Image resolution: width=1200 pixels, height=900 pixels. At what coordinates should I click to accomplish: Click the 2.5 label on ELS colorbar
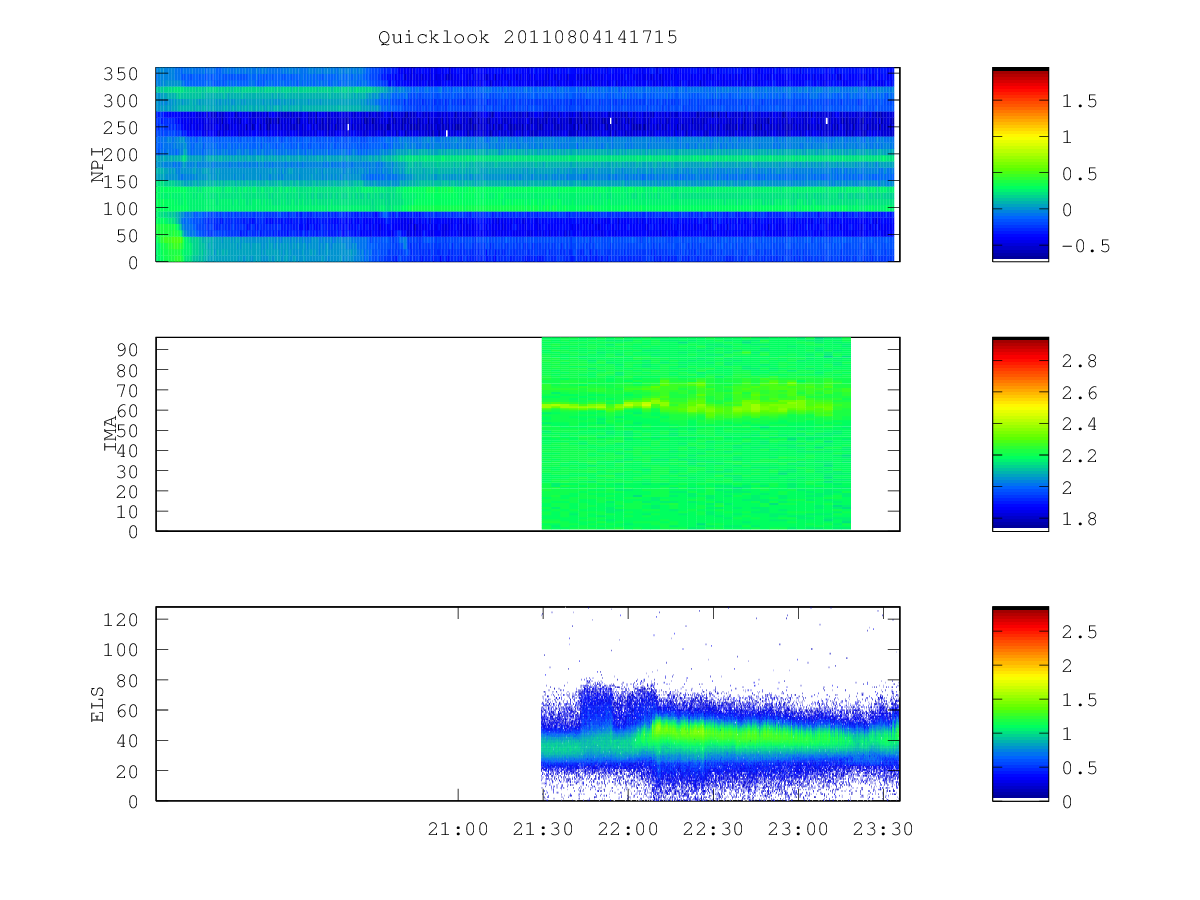click(x=1080, y=632)
